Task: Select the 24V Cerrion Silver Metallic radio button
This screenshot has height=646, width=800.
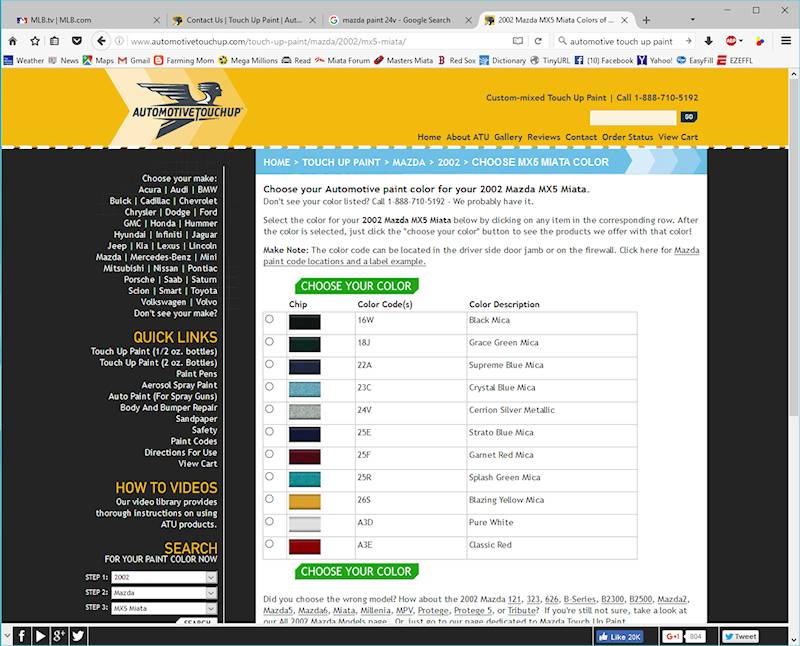Action: tap(269, 409)
